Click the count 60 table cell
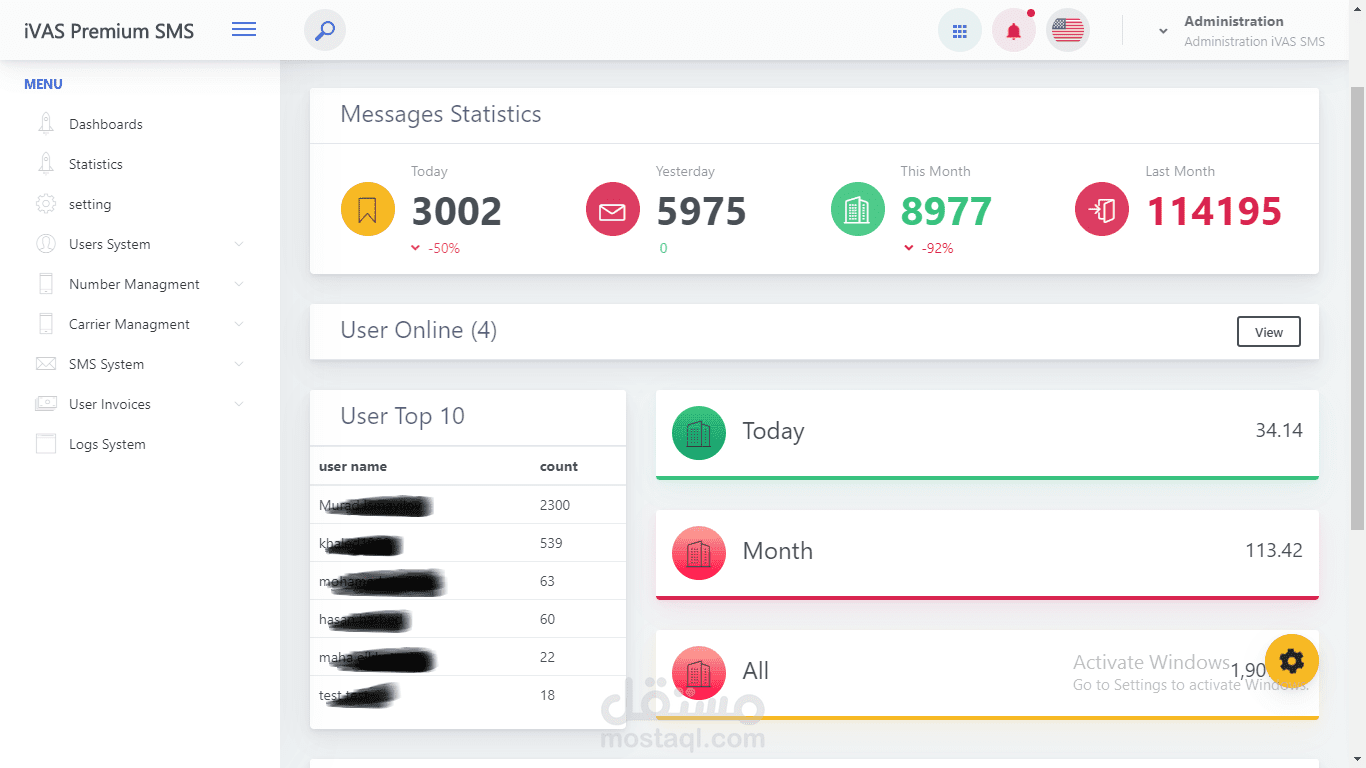This screenshot has width=1366, height=768. 547,619
